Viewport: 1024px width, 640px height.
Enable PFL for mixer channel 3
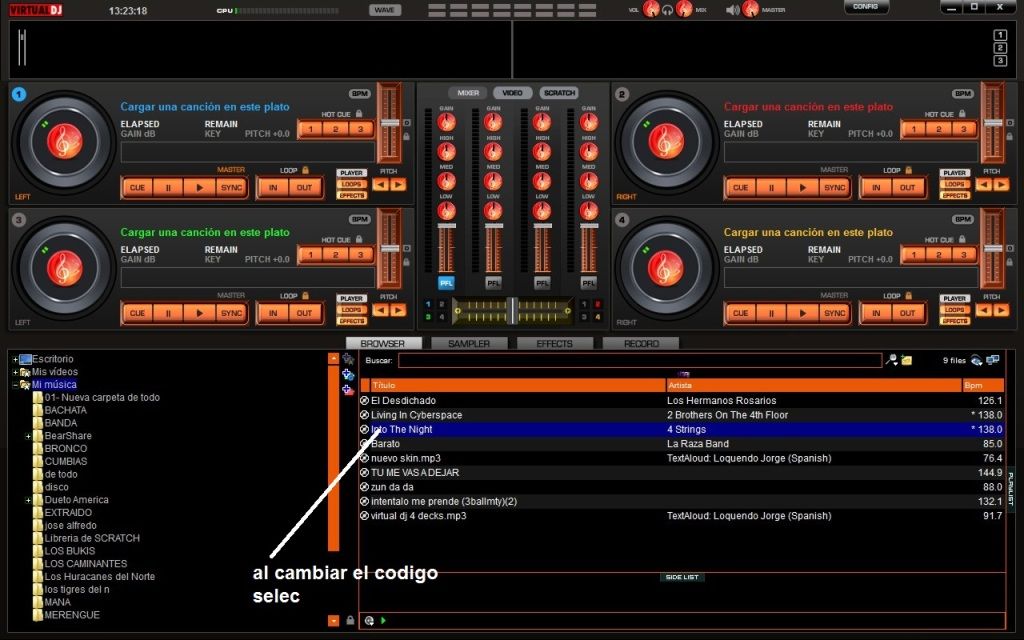542,283
